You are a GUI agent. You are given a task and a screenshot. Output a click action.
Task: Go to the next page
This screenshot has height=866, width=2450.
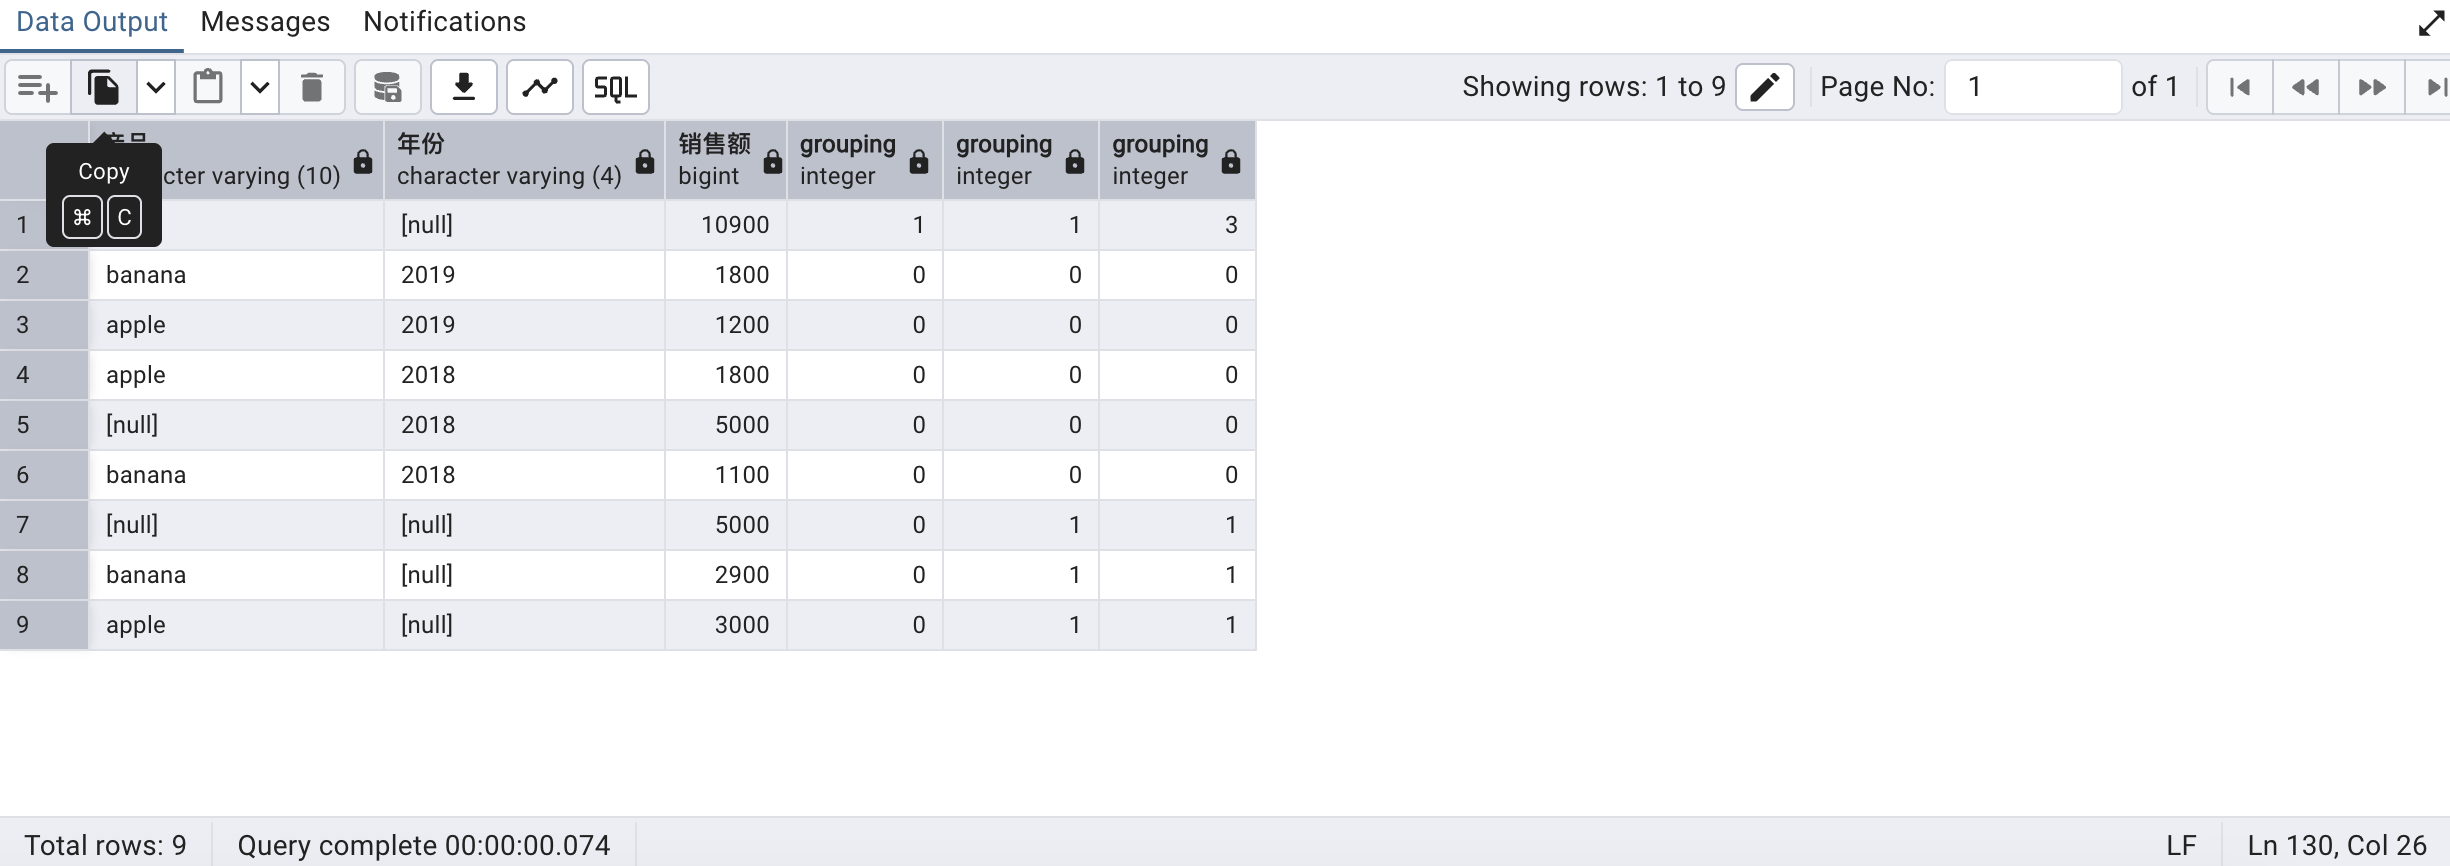2371,87
